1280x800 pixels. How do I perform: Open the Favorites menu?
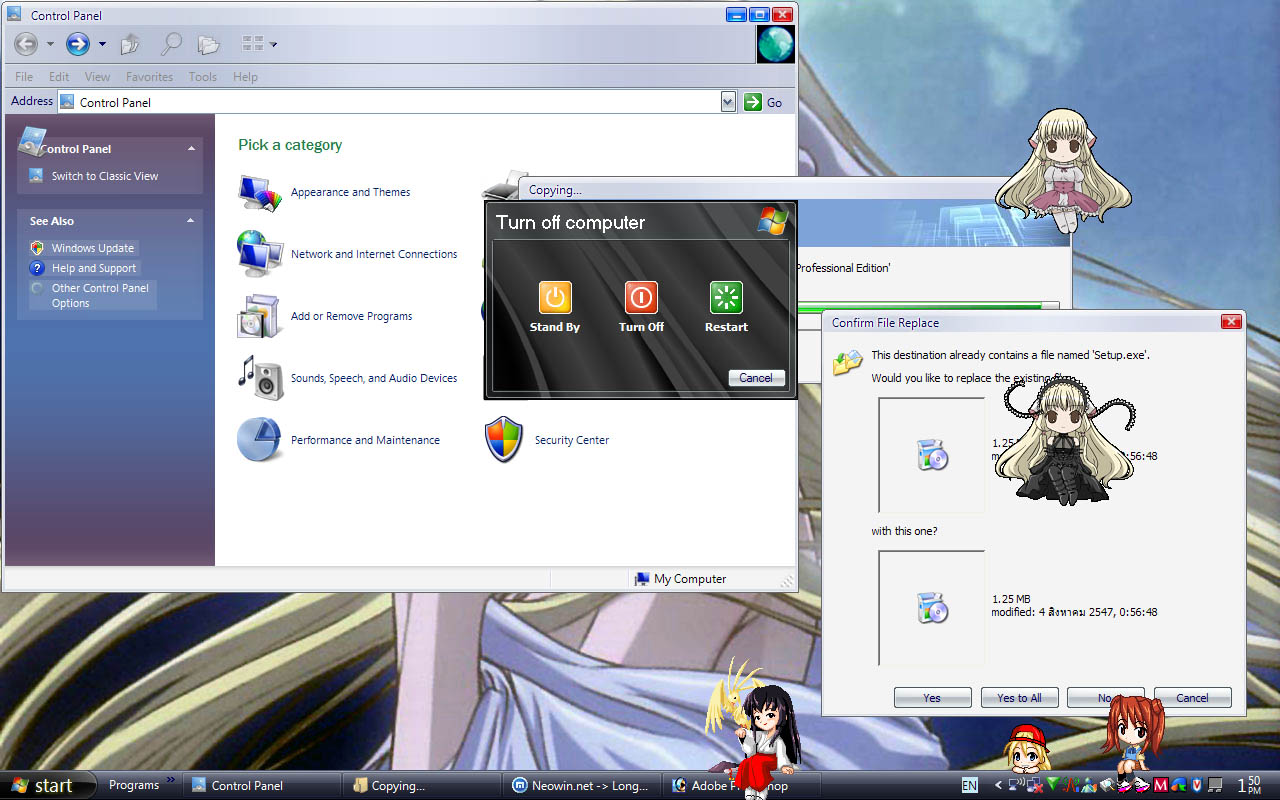click(x=149, y=77)
